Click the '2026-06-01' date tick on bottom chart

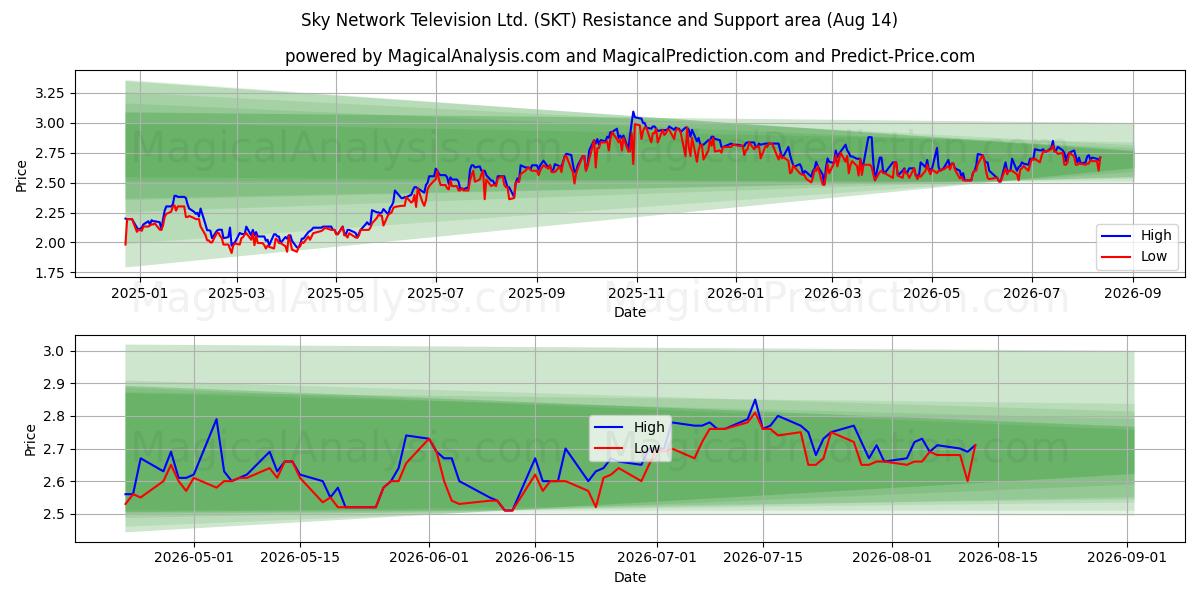[429, 559]
